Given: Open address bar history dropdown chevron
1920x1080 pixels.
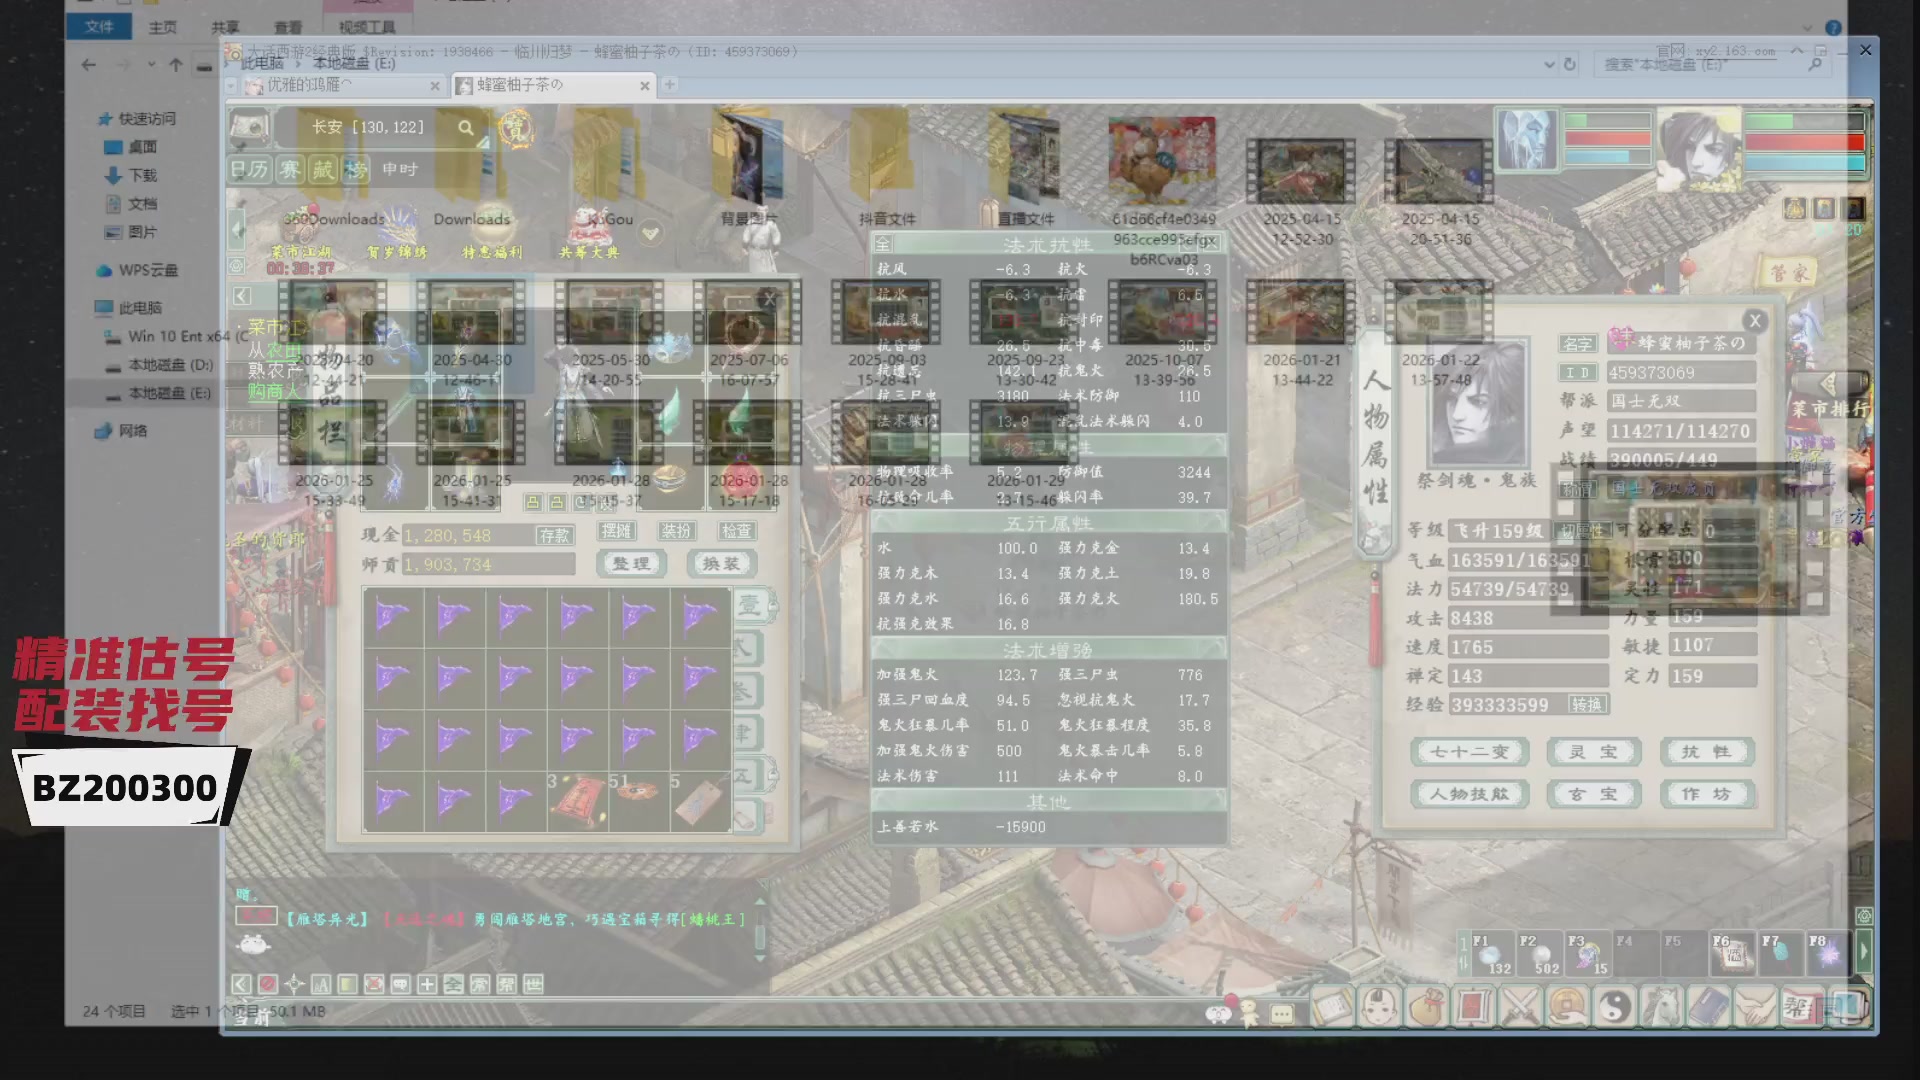Looking at the screenshot, I should coord(1549,64).
